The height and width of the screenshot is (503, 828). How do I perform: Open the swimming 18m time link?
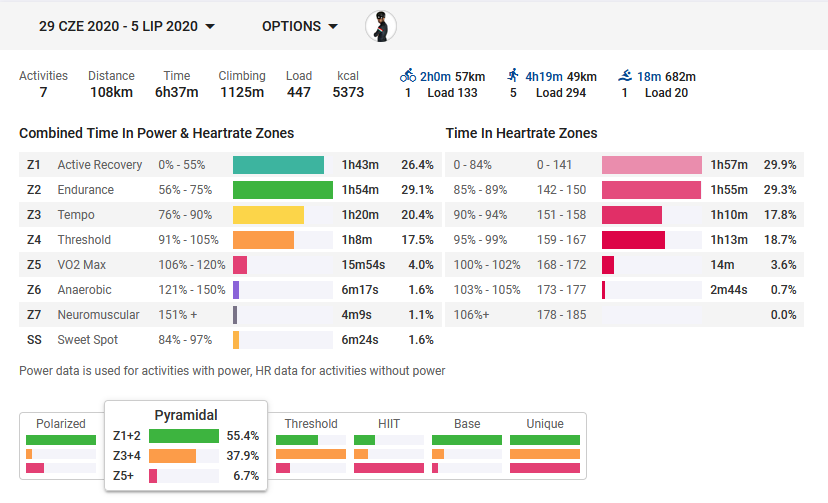coord(648,77)
